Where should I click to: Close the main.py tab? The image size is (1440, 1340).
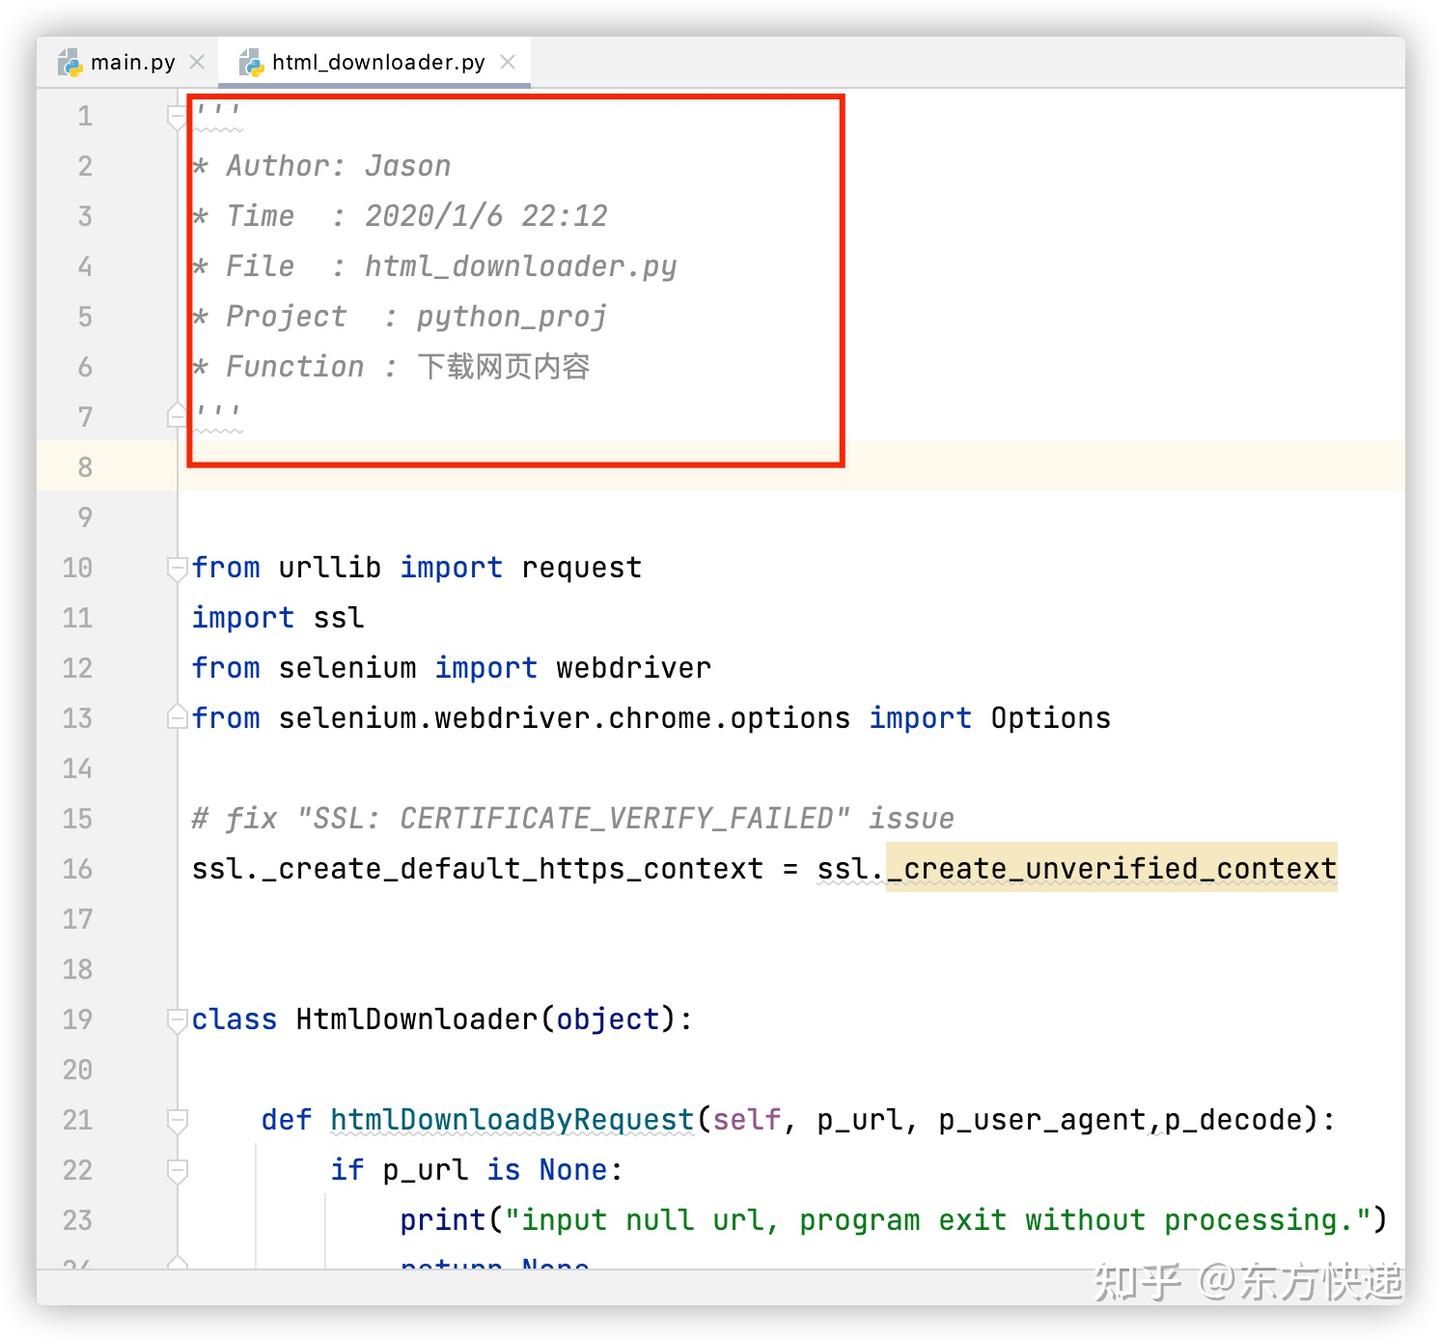(197, 62)
